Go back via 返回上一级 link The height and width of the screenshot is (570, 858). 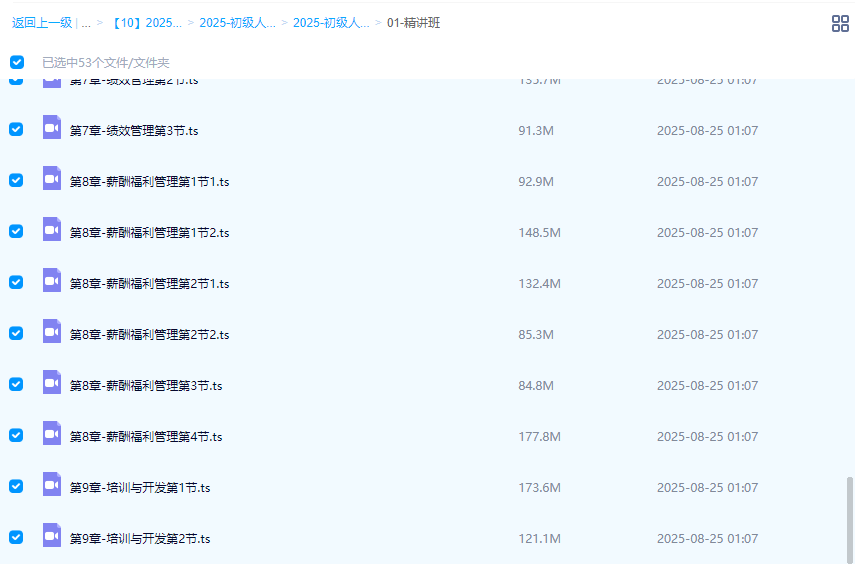[x=42, y=23]
